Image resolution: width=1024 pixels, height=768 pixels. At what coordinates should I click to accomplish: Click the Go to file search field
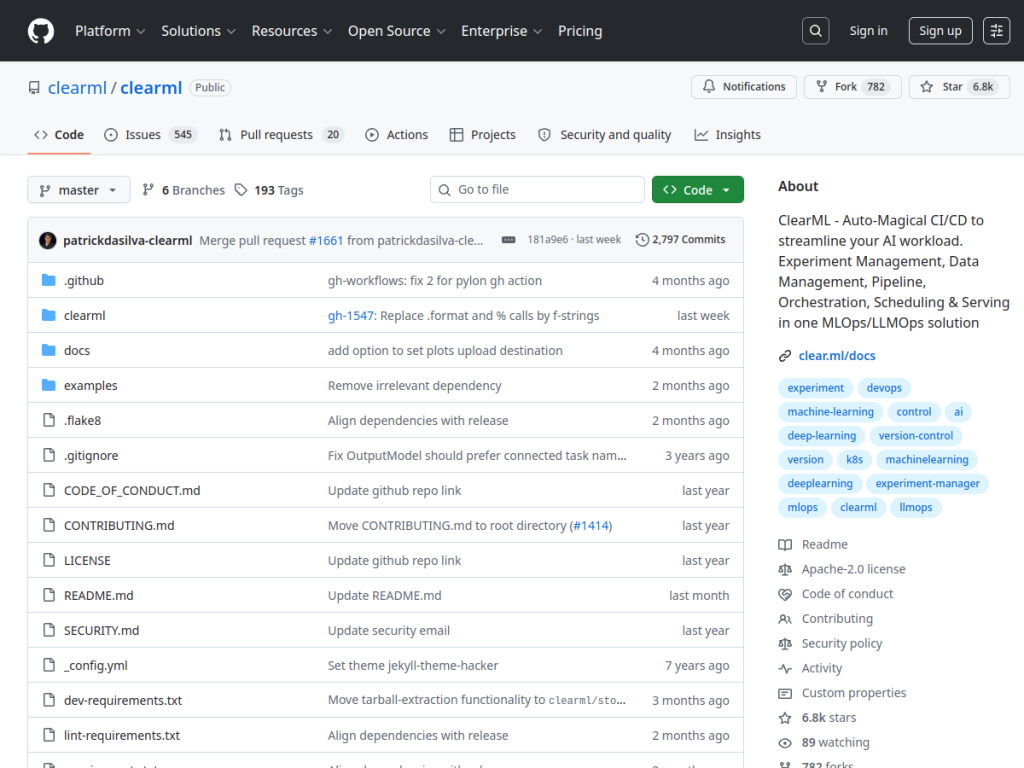point(537,189)
